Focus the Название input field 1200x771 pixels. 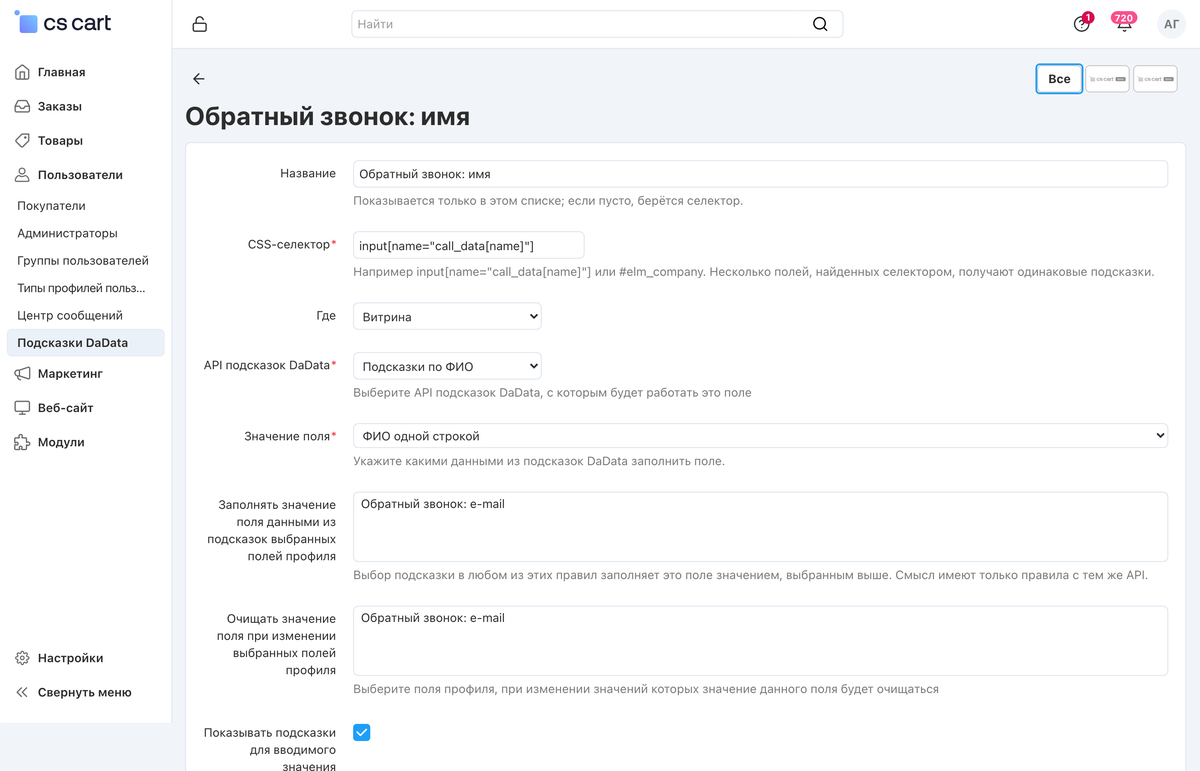[x=760, y=174]
